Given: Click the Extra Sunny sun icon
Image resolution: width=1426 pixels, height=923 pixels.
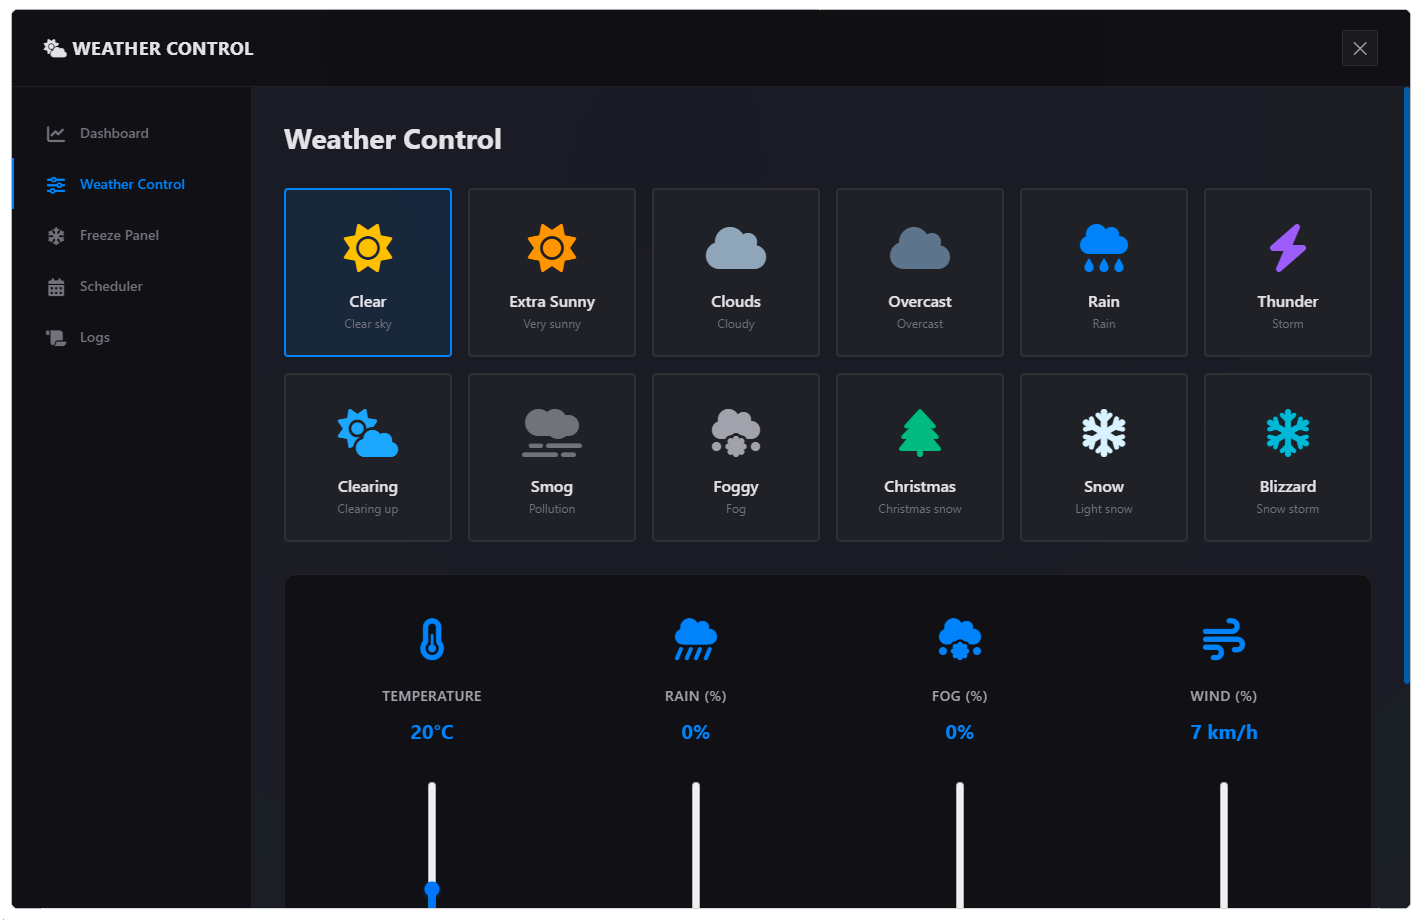Looking at the screenshot, I should click(x=551, y=248).
